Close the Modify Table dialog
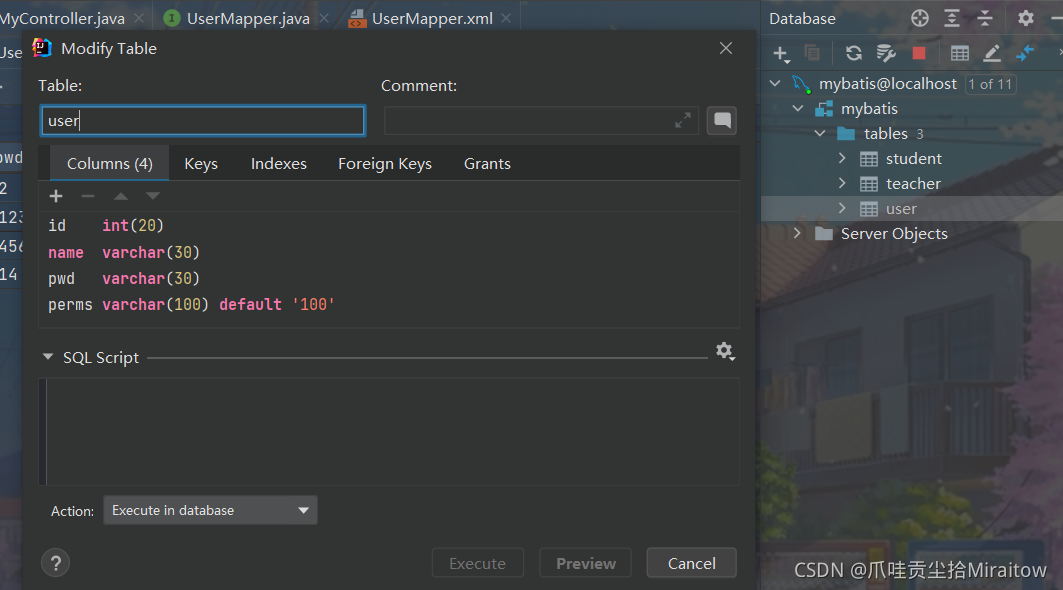The width and height of the screenshot is (1063, 590). 725,48
